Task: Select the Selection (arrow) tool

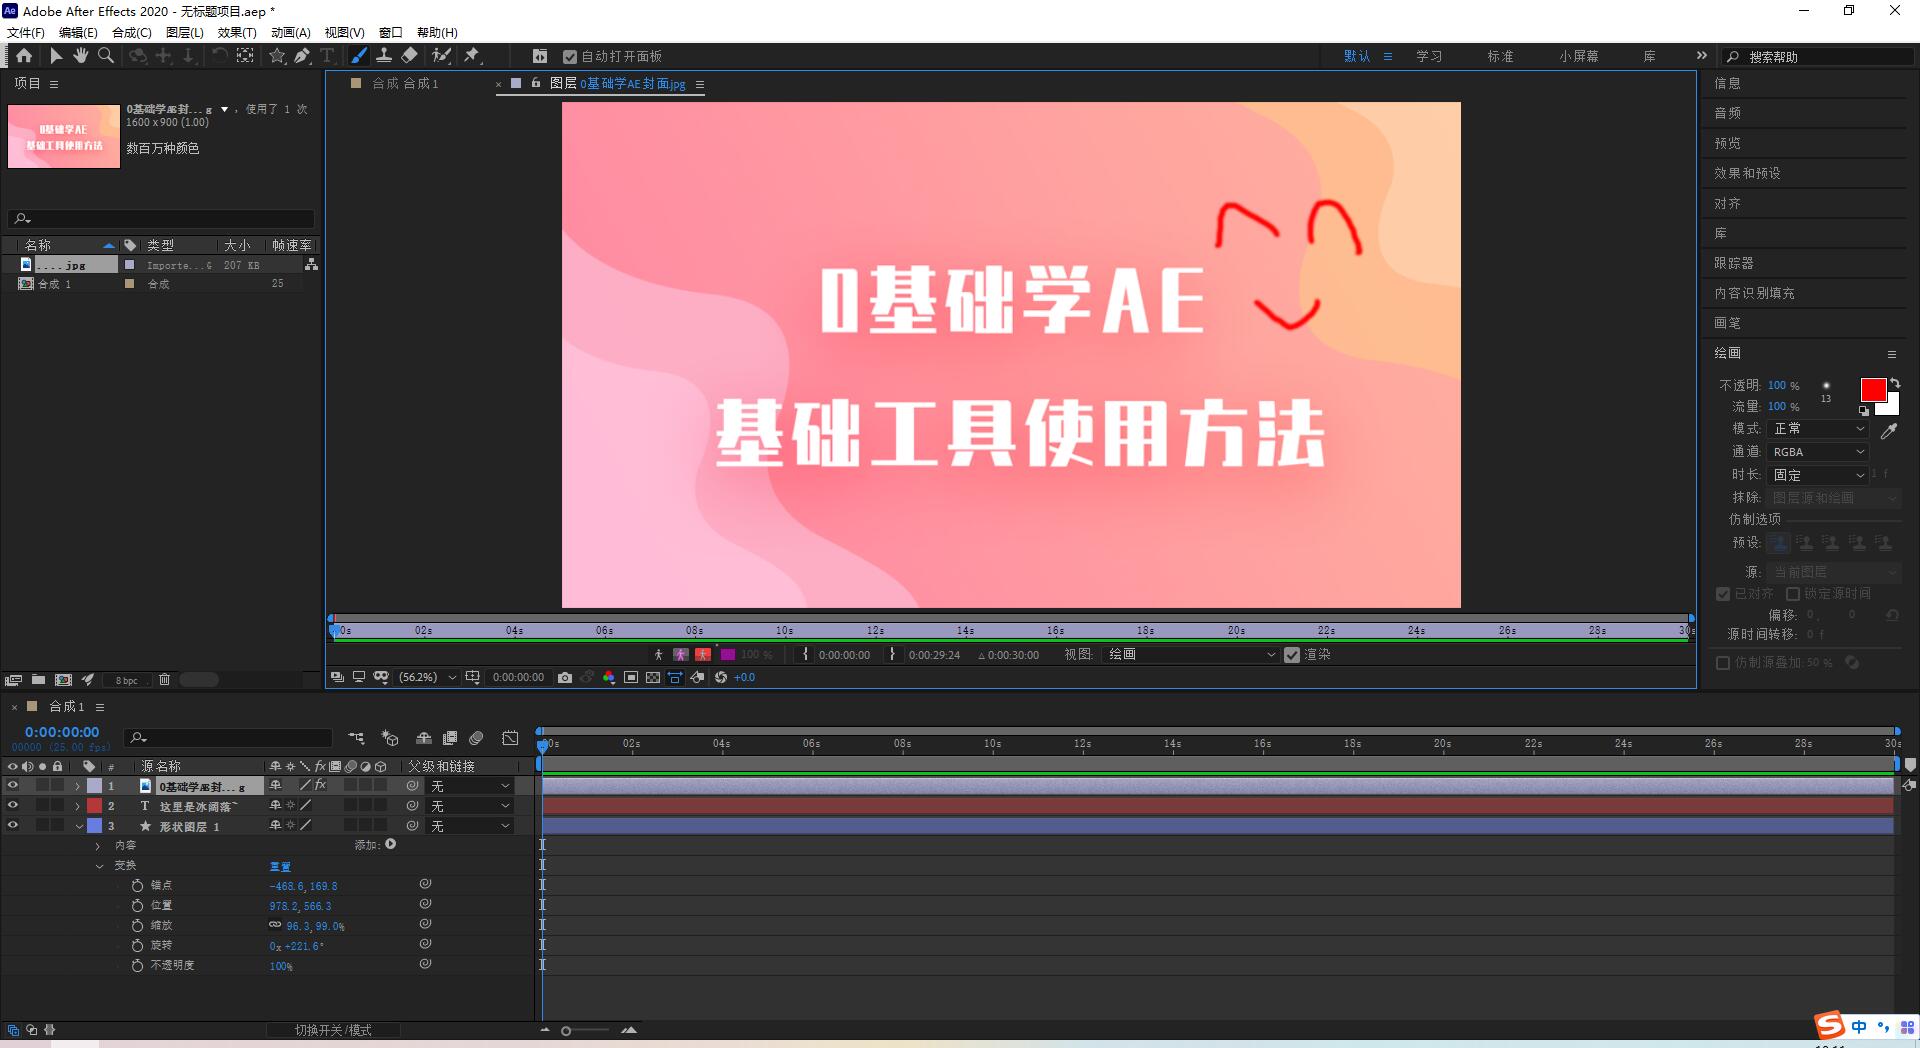Action: (x=56, y=56)
